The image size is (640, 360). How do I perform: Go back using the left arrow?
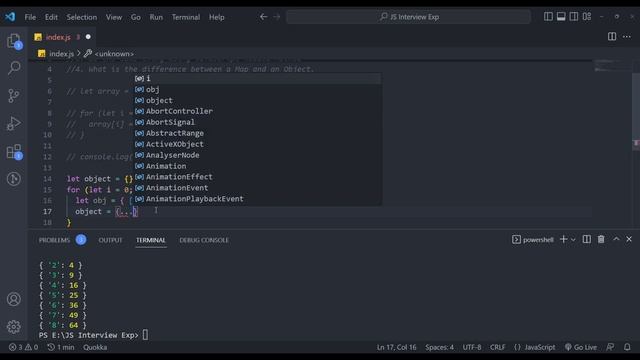coord(264,17)
